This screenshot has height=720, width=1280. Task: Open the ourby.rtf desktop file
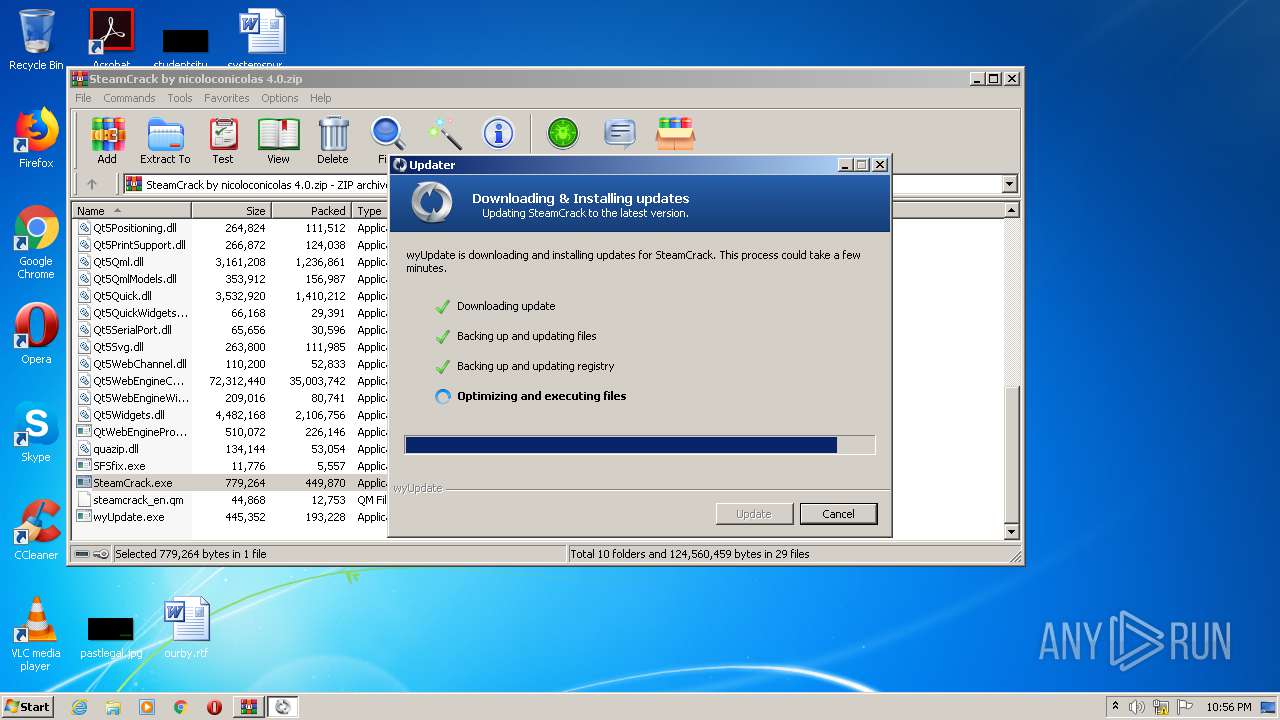click(186, 628)
